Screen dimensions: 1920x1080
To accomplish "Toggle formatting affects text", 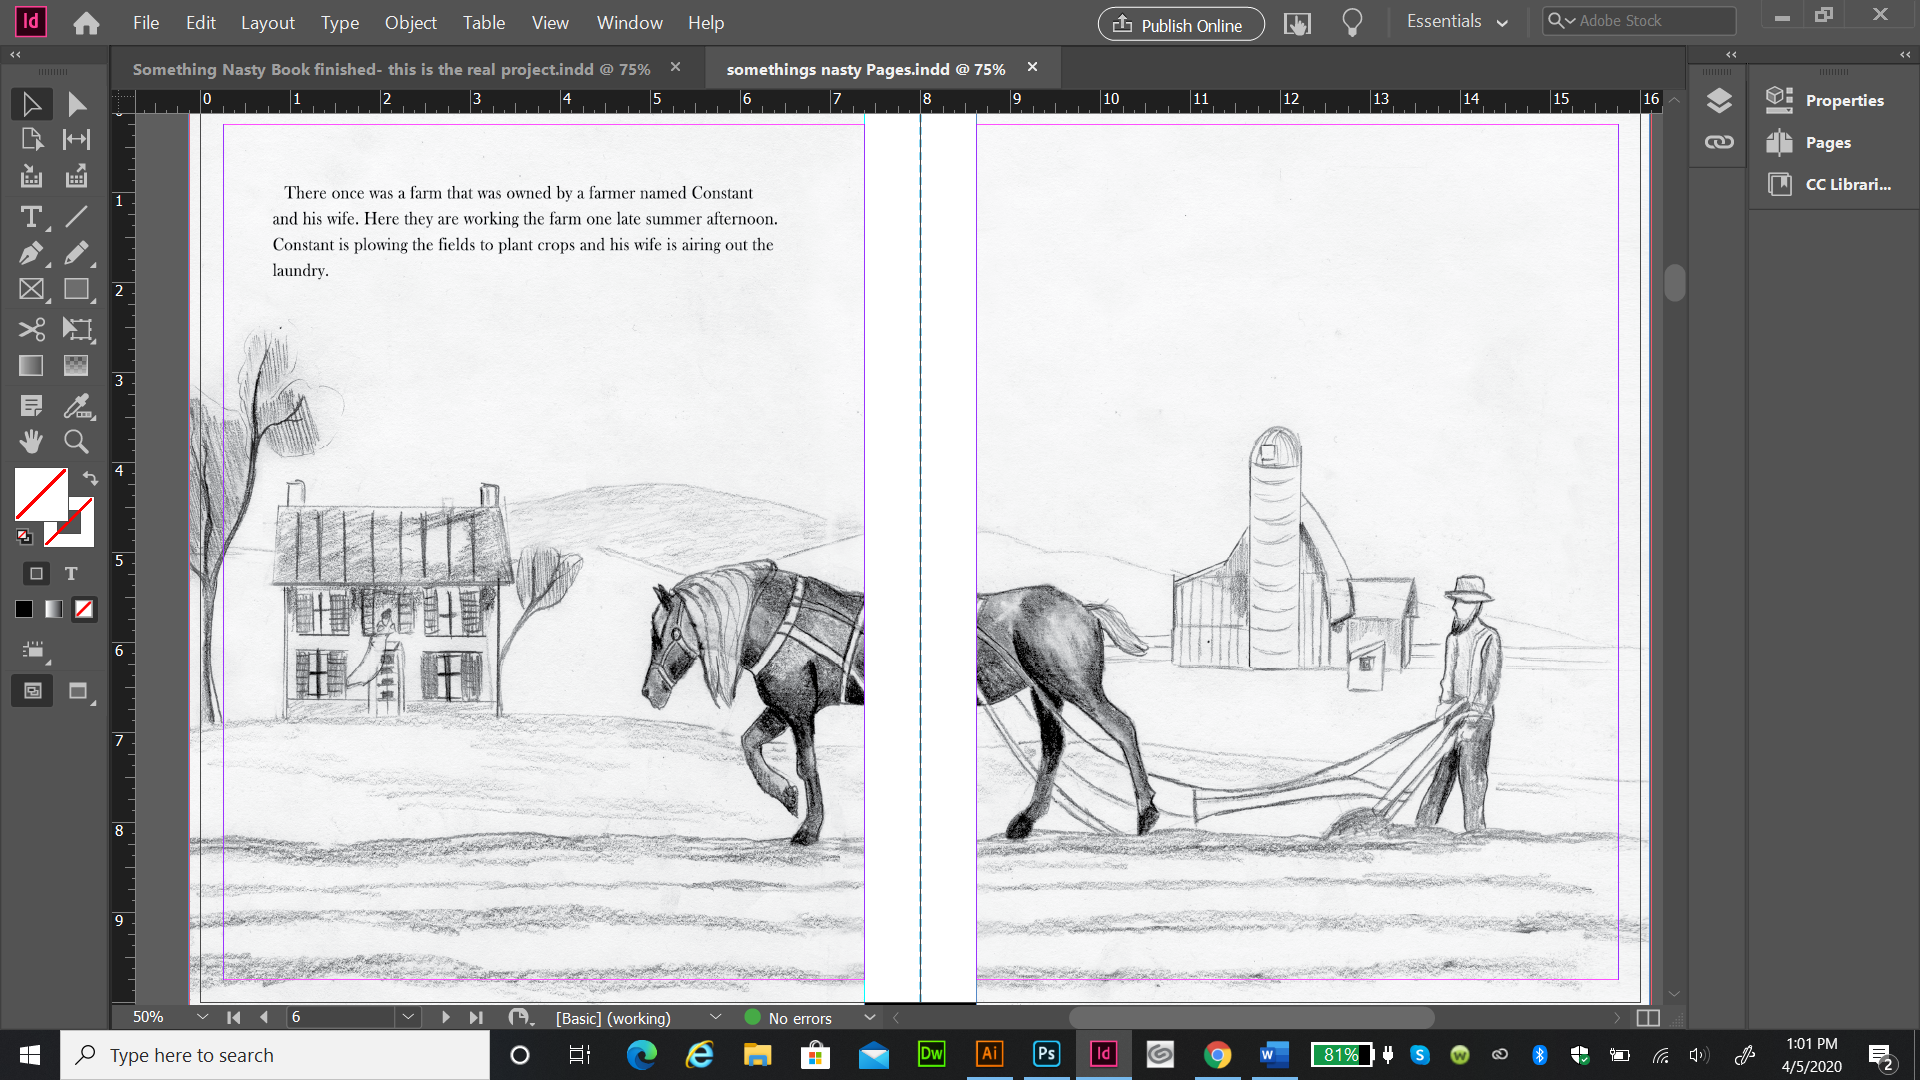I will click(x=71, y=573).
